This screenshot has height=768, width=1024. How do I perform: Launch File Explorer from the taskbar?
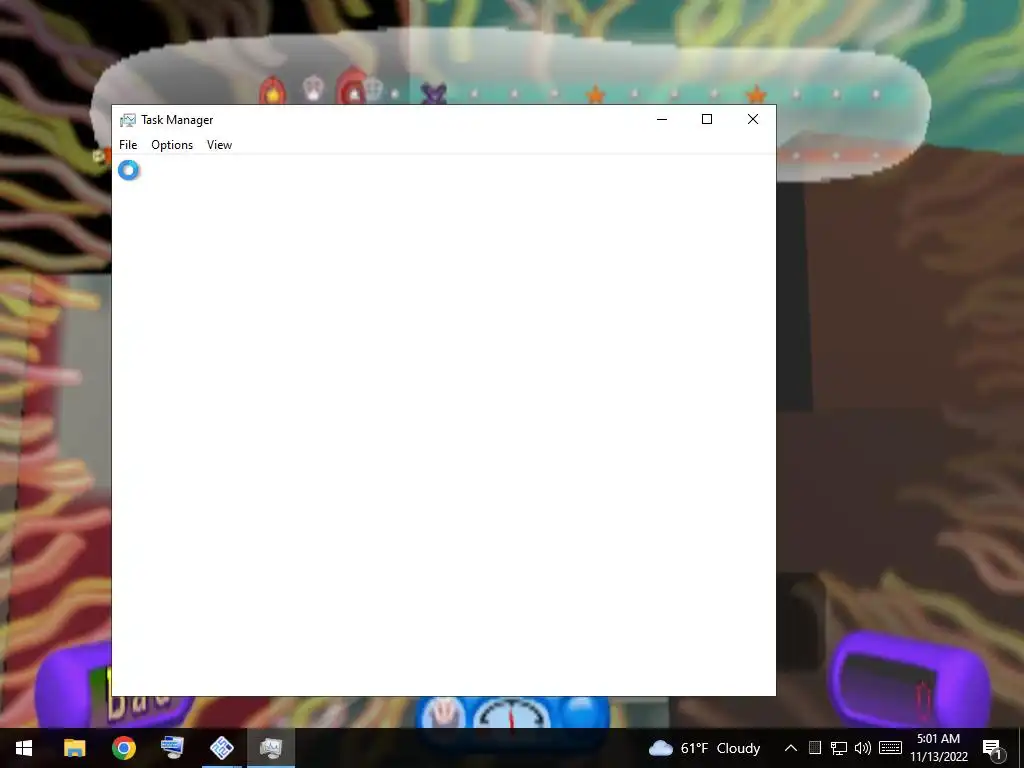coord(74,748)
